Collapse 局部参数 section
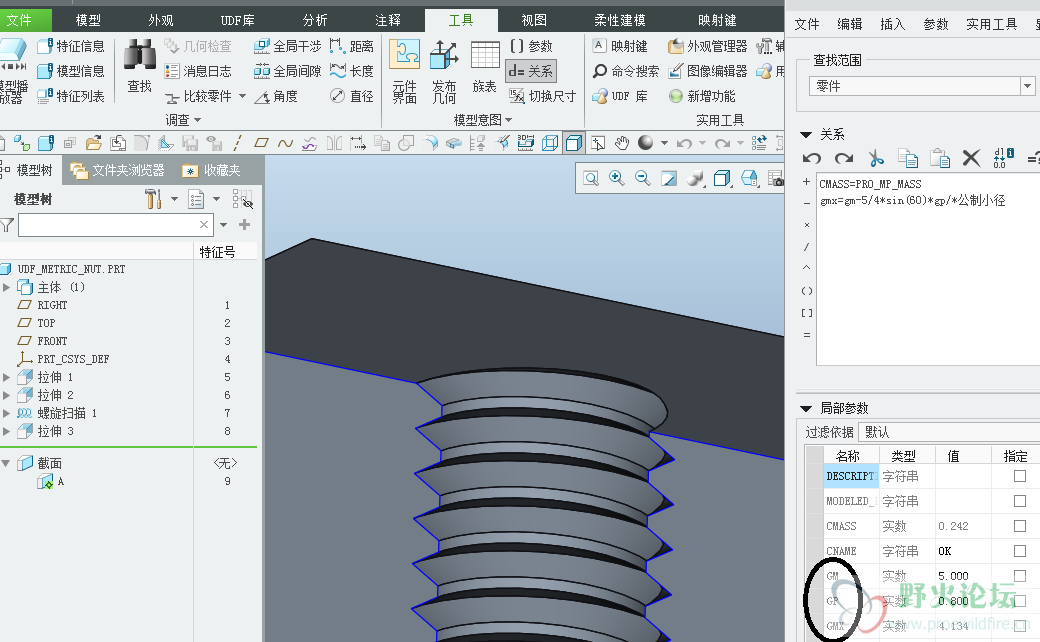Screen dimensions: 1040x642 tap(807, 408)
